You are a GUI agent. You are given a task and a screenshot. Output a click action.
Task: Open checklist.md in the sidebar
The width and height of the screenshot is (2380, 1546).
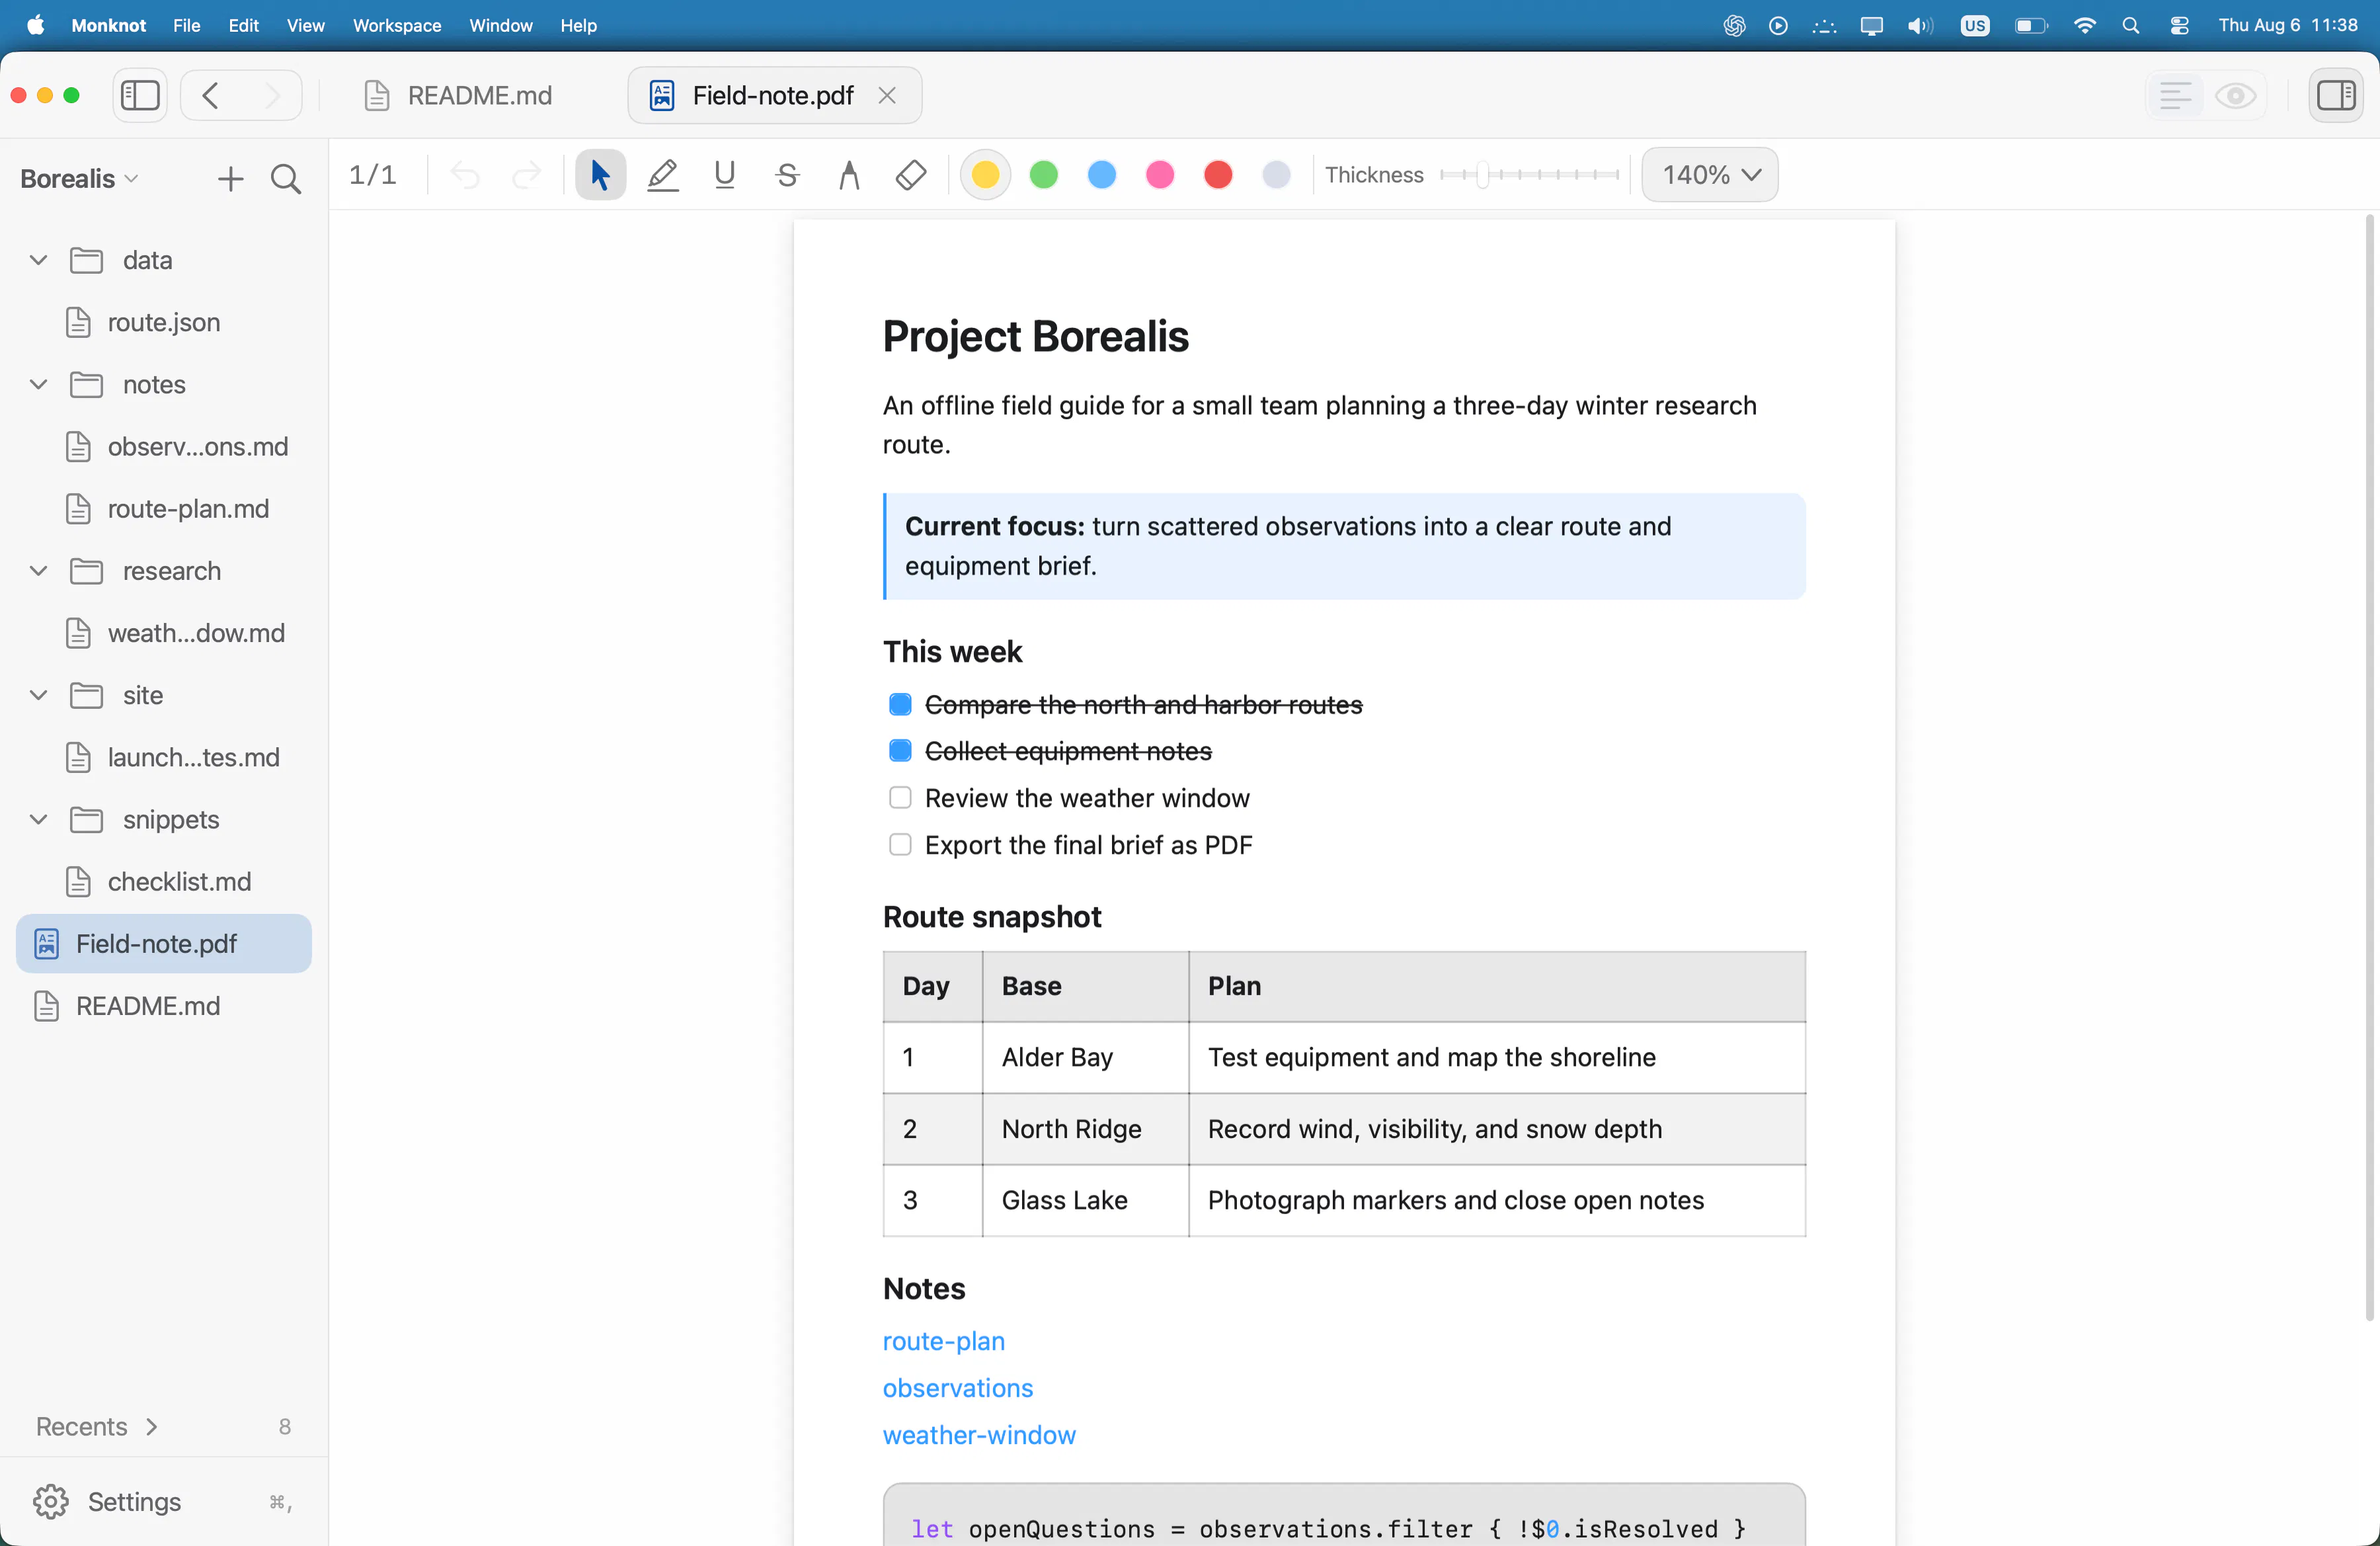(163, 882)
